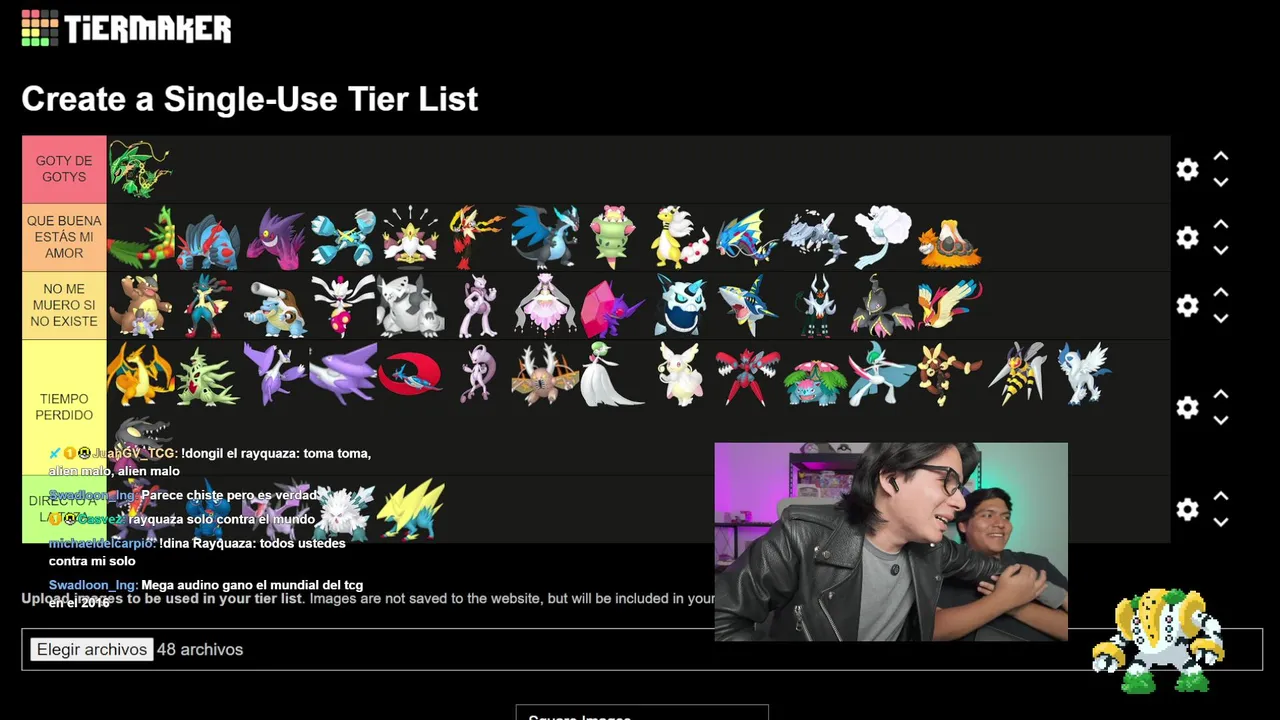
Task: Click the pixel Regigigas sprite overlay
Action: [x=1158, y=641]
